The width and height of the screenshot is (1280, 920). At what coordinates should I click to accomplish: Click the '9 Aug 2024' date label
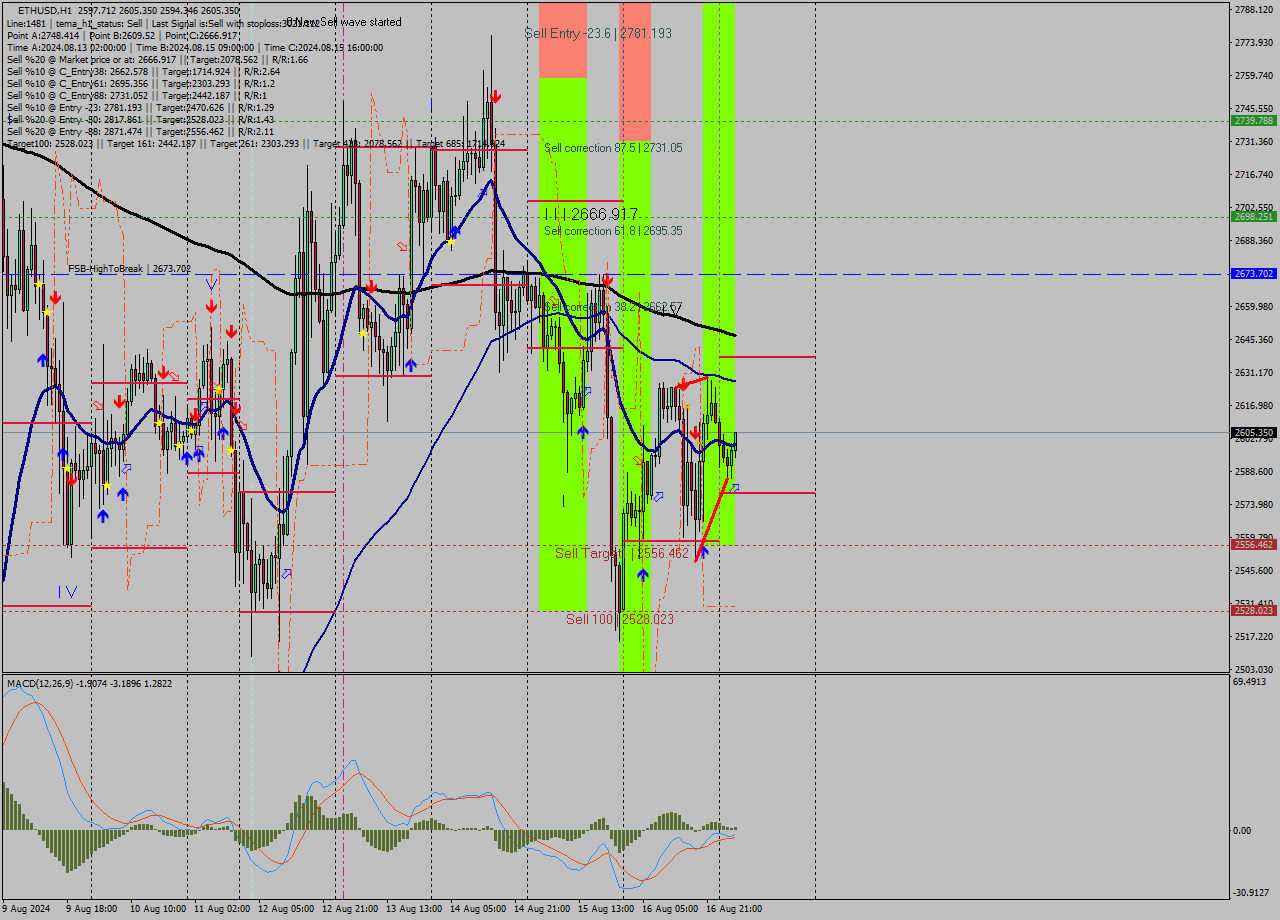tap(26, 909)
